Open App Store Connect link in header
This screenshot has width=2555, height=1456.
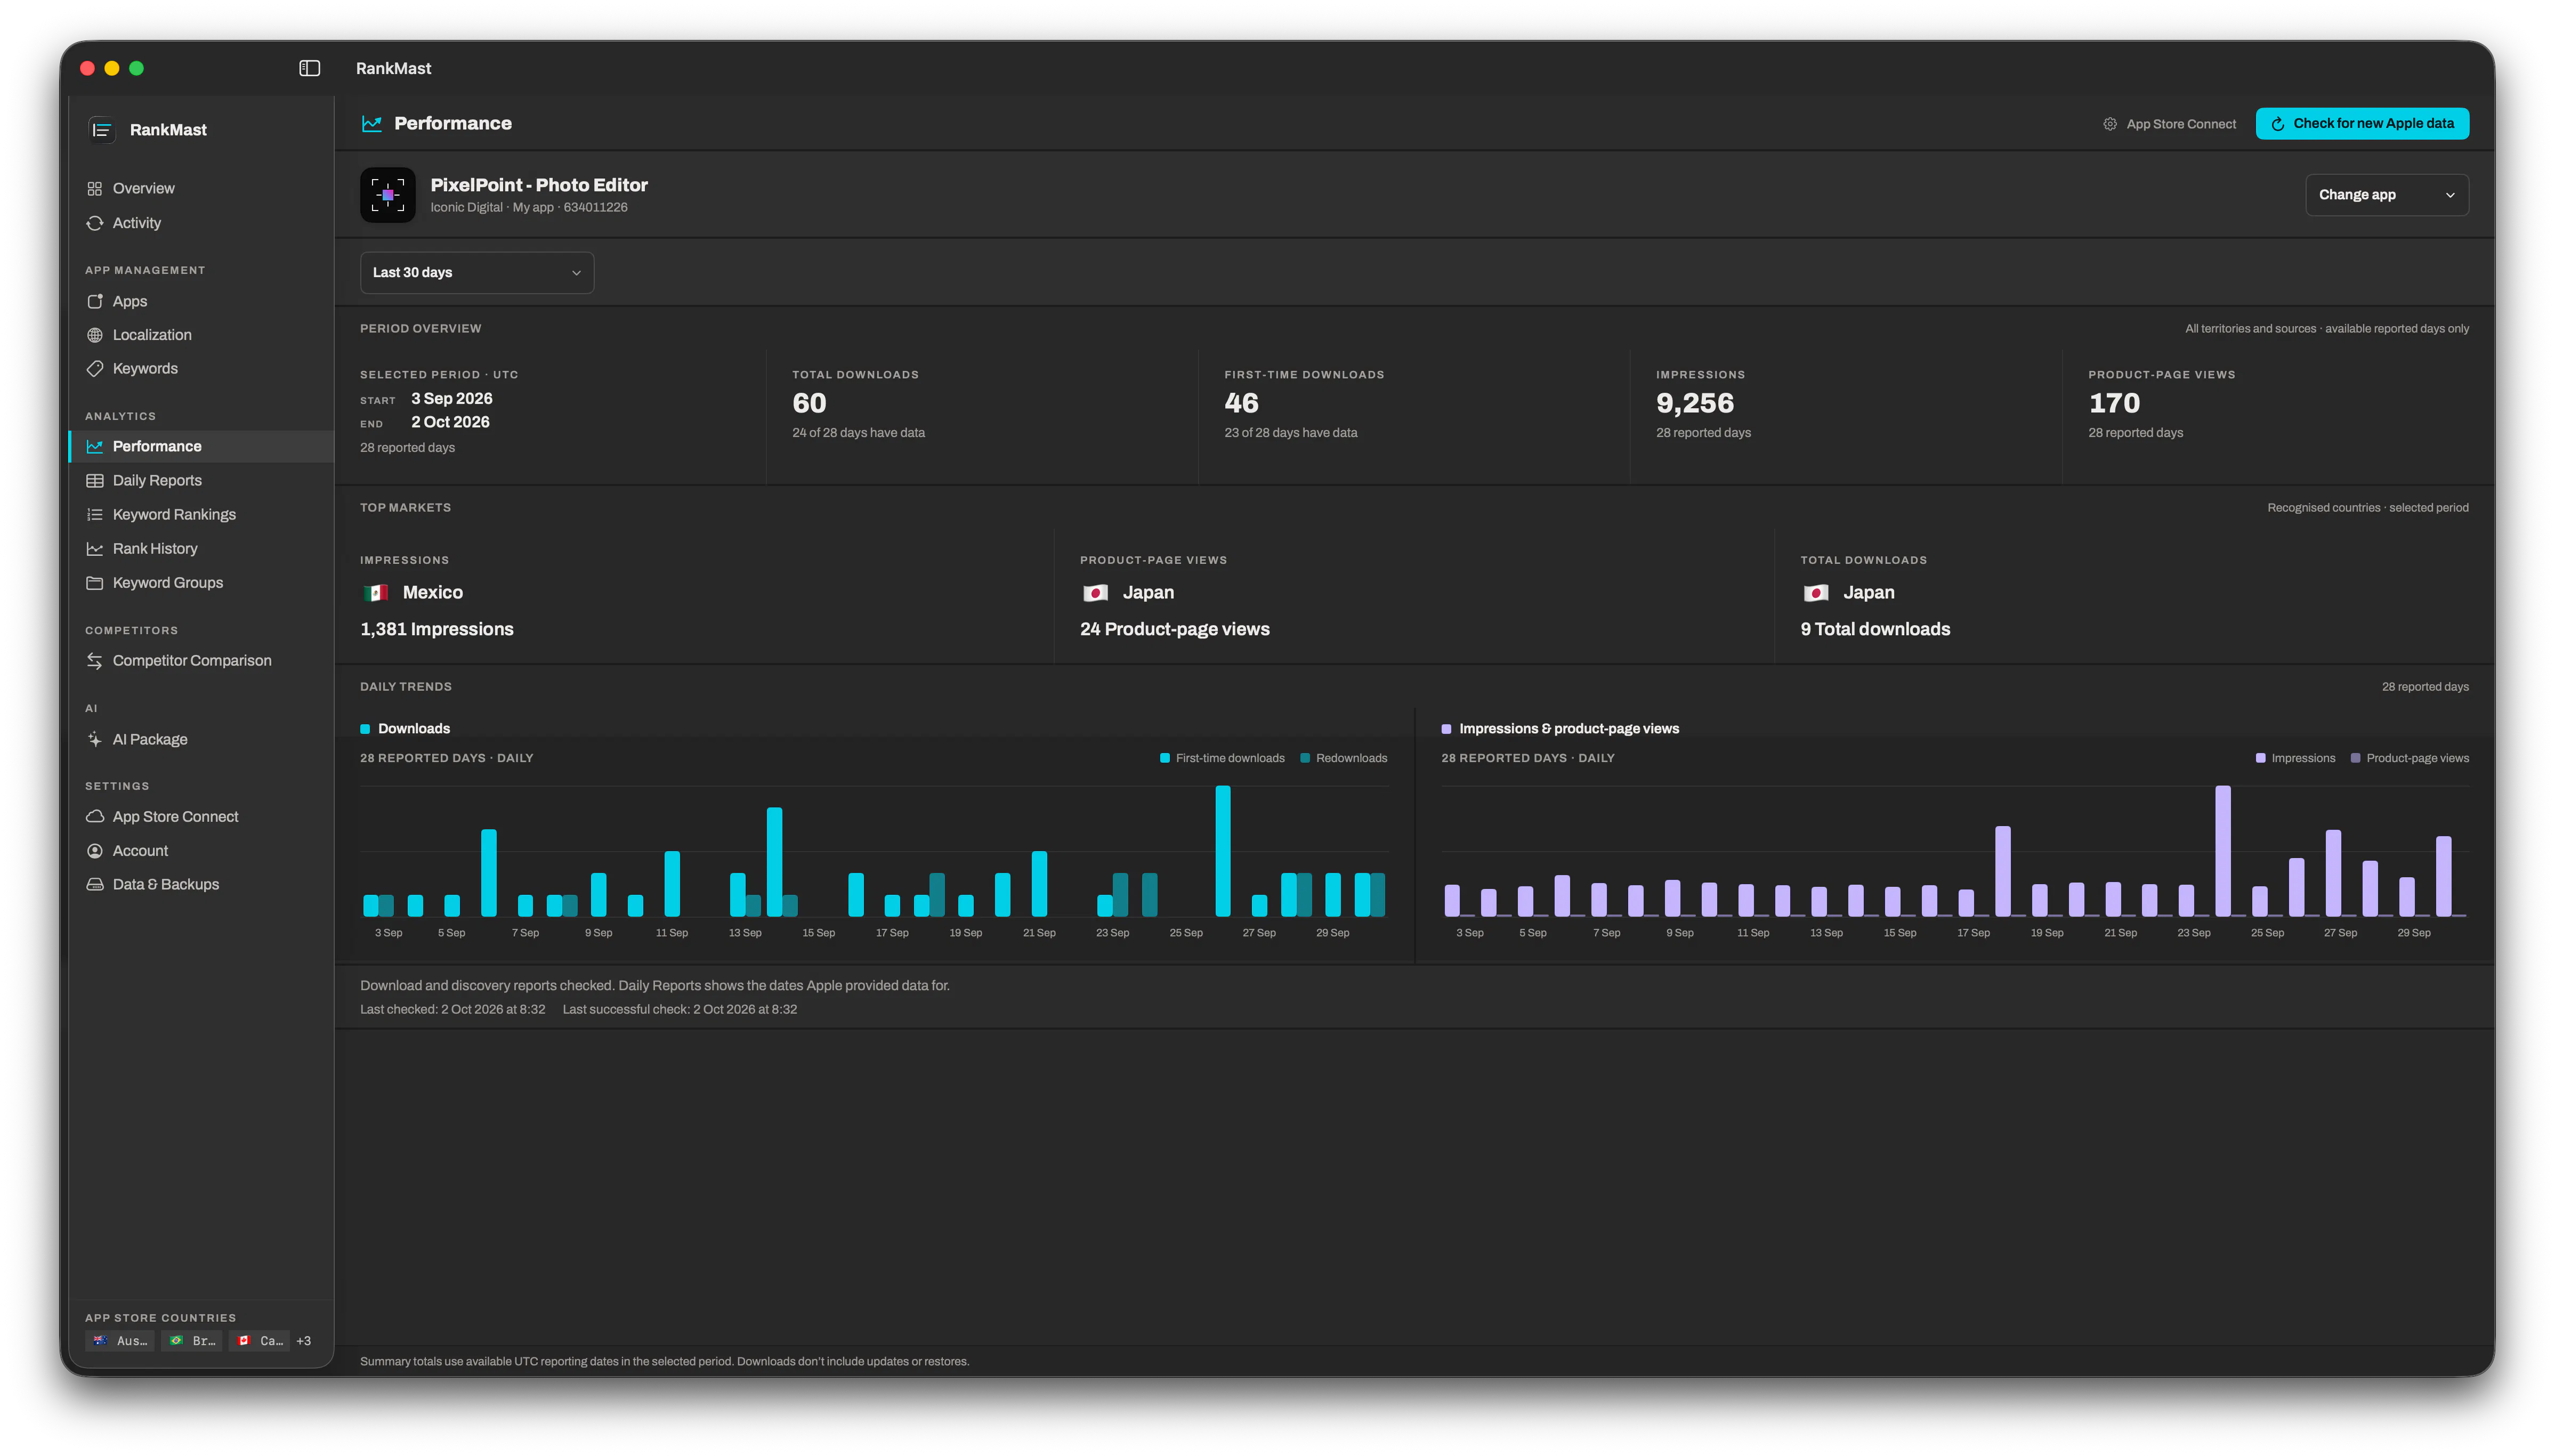pos(2169,124)
